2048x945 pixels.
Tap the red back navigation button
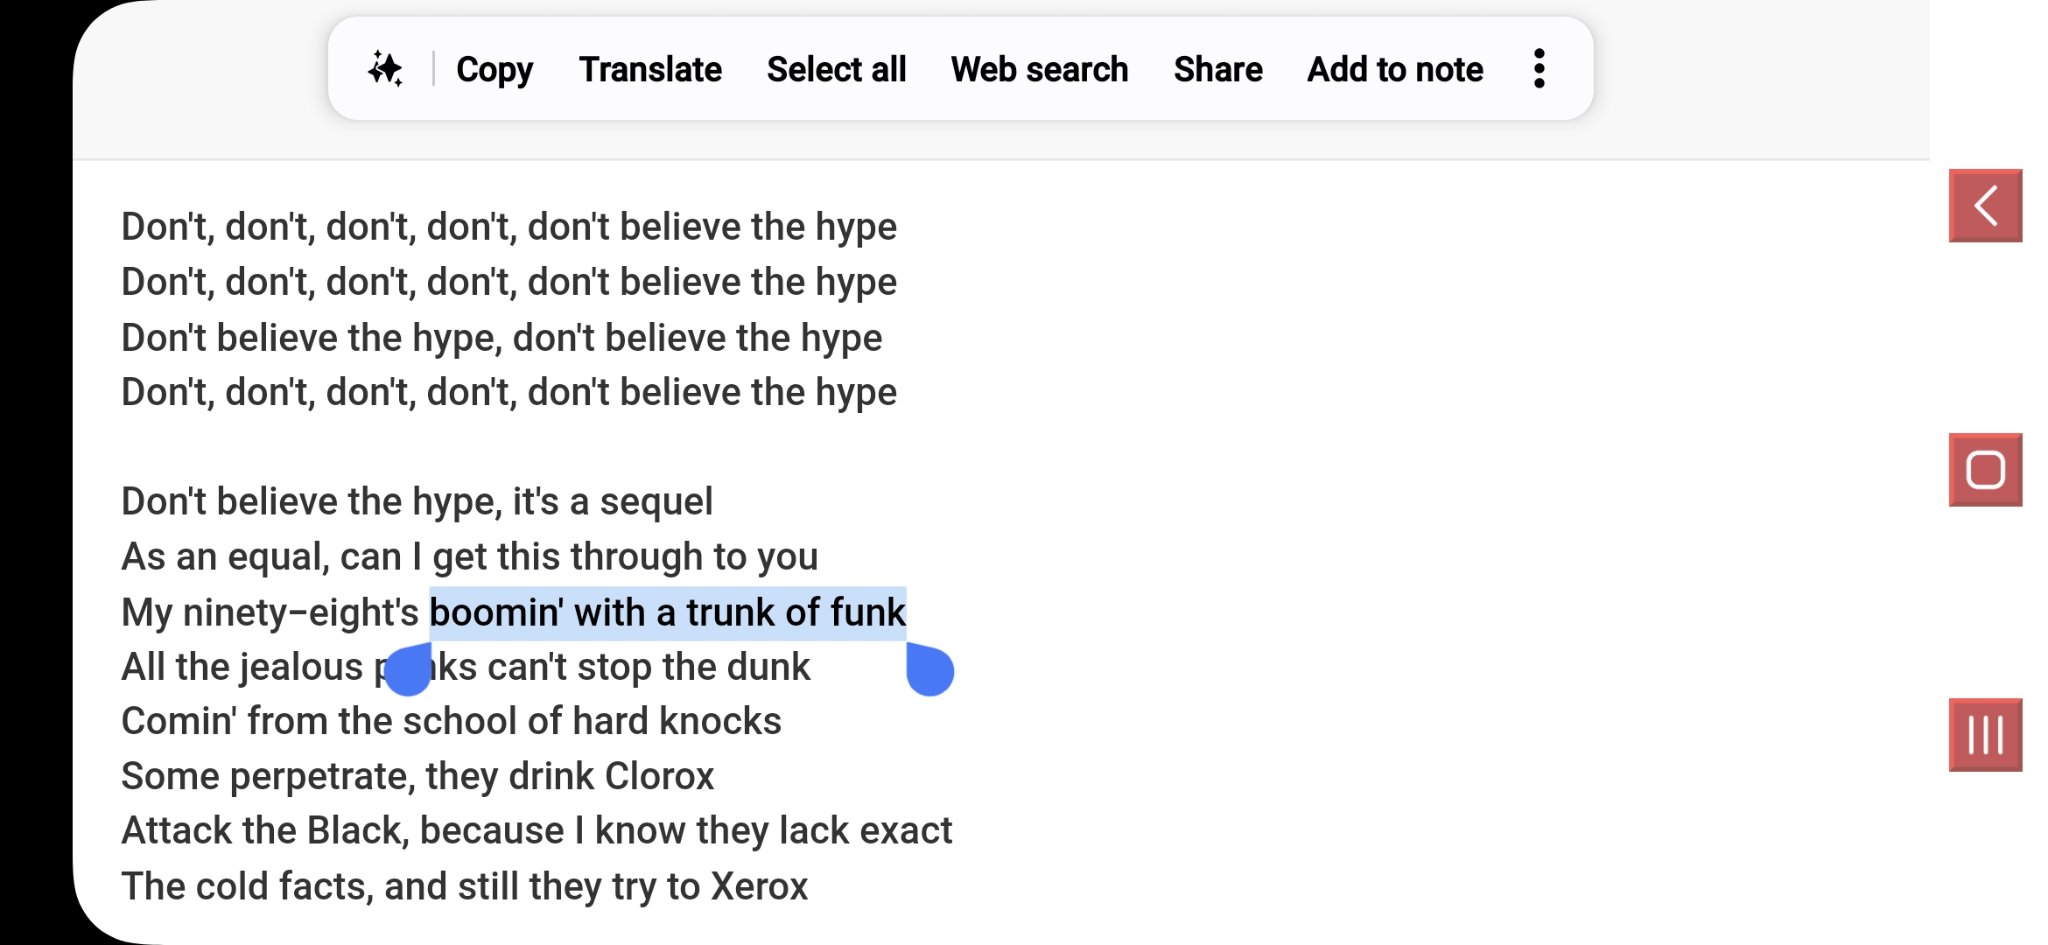[x=1985, y=206]
